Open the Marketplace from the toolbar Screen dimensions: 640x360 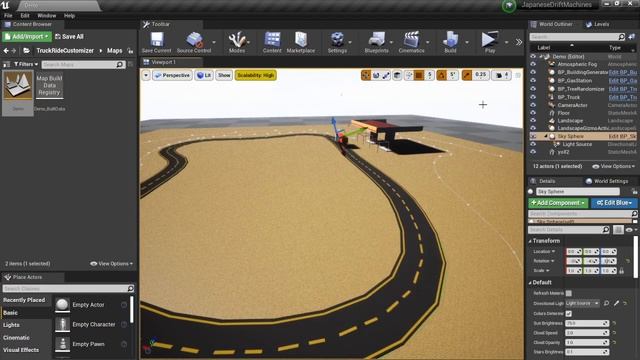point(301,42)
